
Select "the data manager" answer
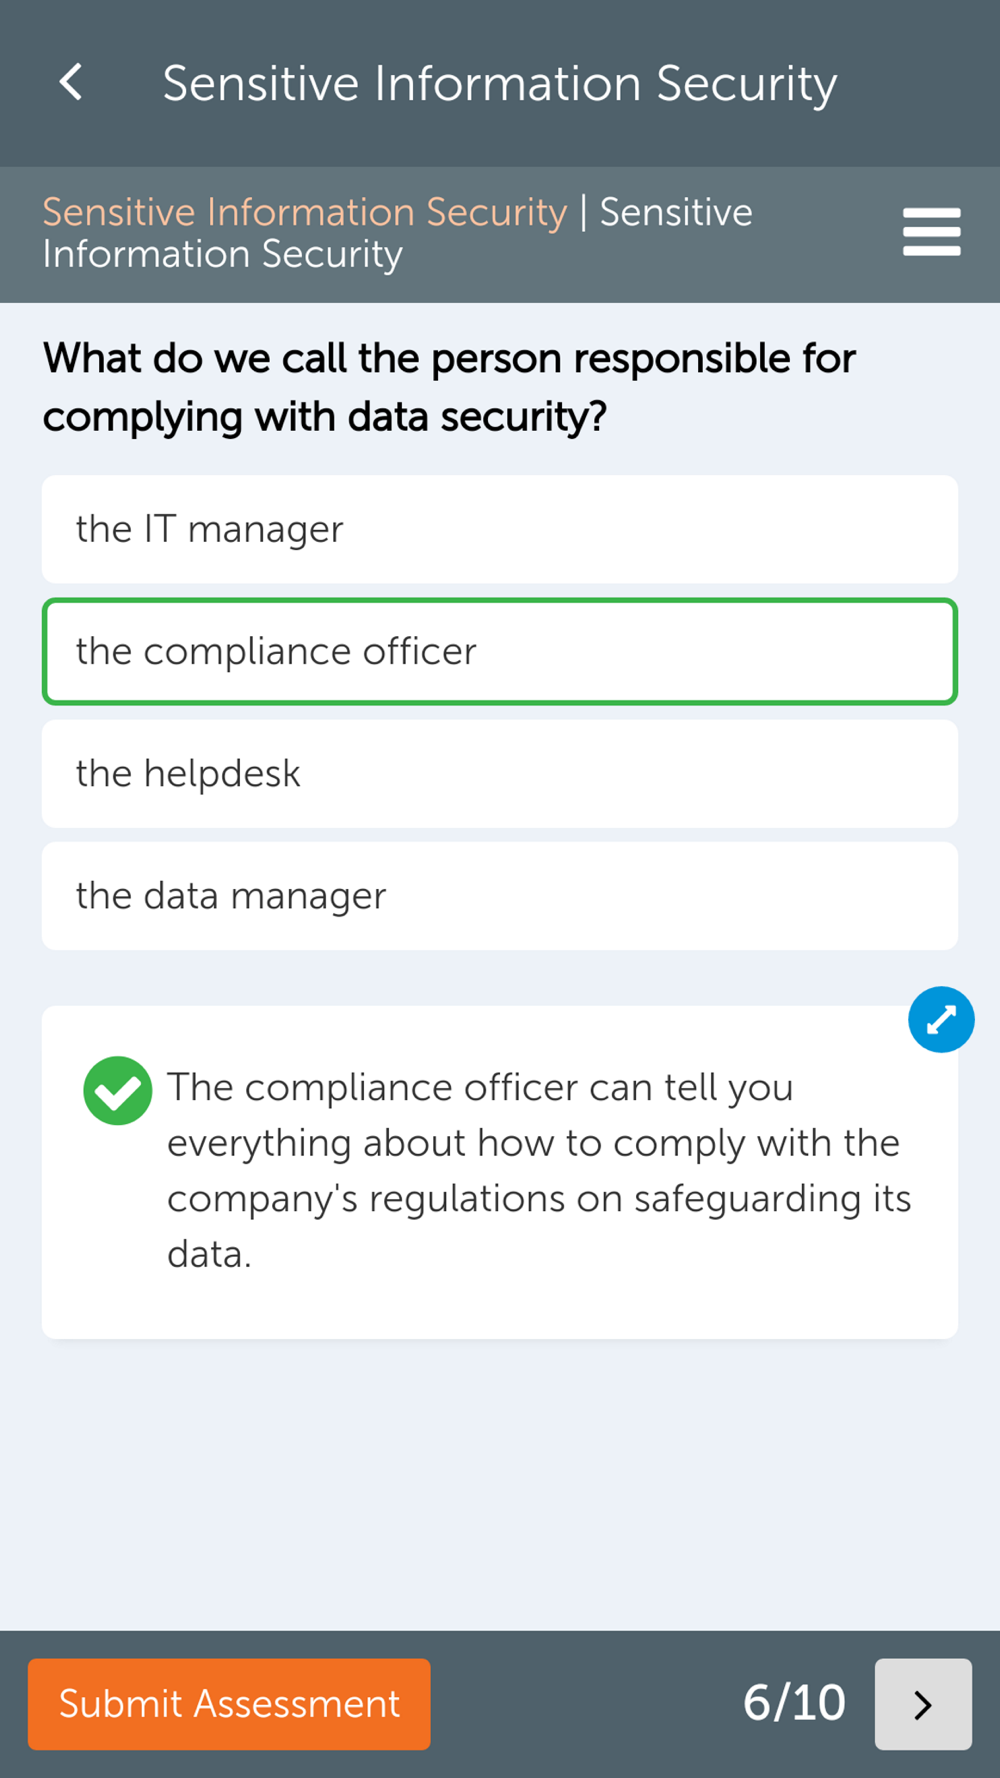coord(500,896)
